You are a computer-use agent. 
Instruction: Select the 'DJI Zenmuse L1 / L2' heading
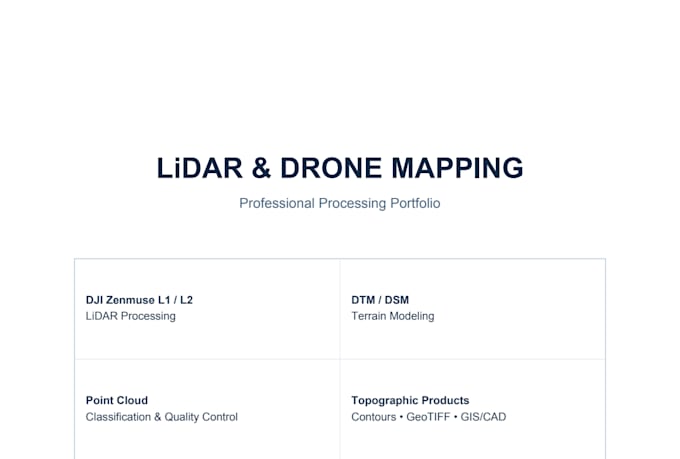139,300
